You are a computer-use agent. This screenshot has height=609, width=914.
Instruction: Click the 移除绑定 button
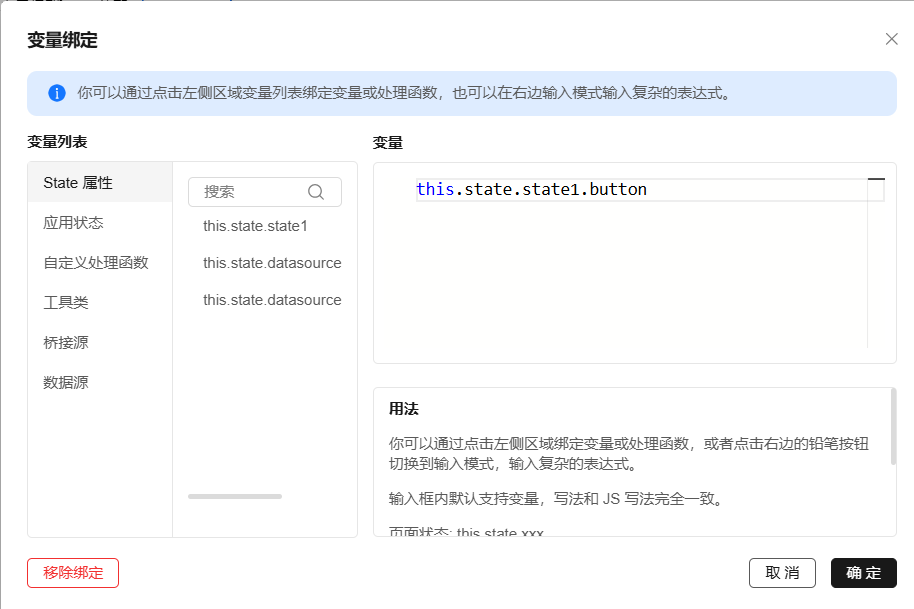point(73,573)
